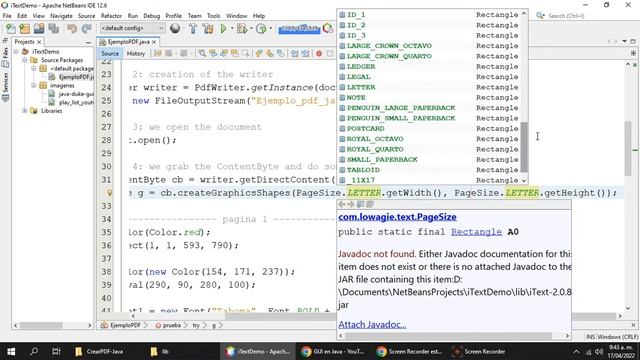Collapse the imagenes package node
The height and width of the screenshot is (360, 640).
33,85
